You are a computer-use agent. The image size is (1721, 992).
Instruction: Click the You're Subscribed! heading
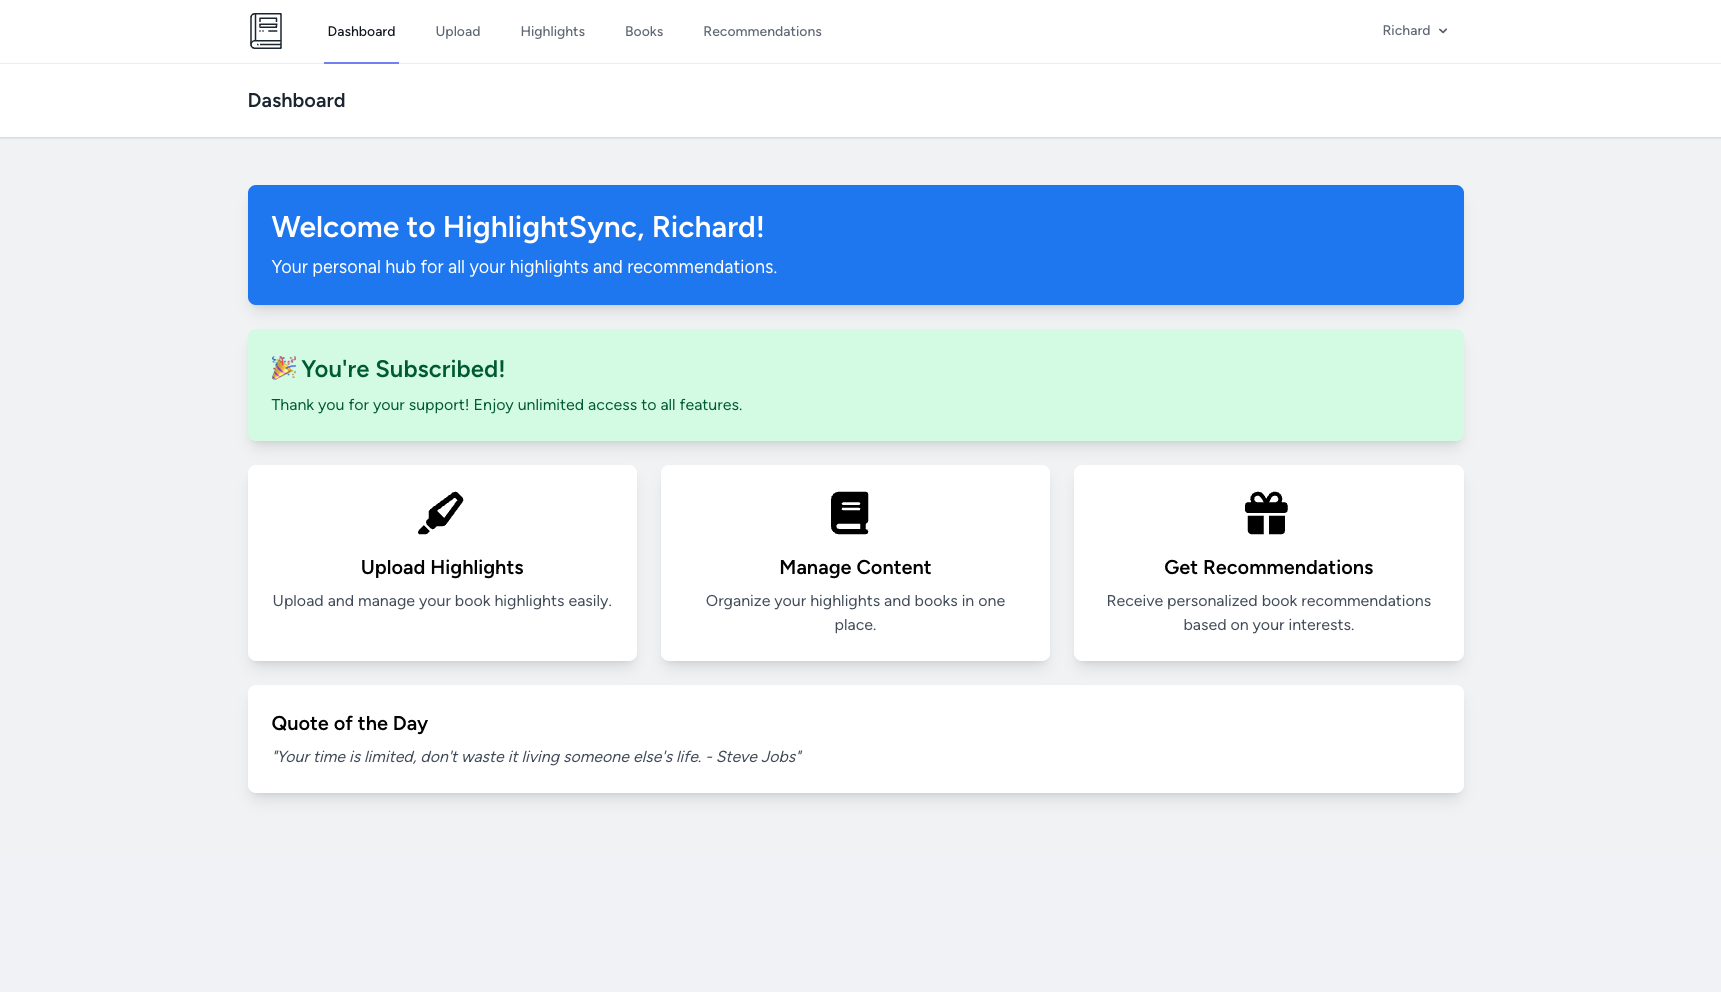(x=403, y=369)
